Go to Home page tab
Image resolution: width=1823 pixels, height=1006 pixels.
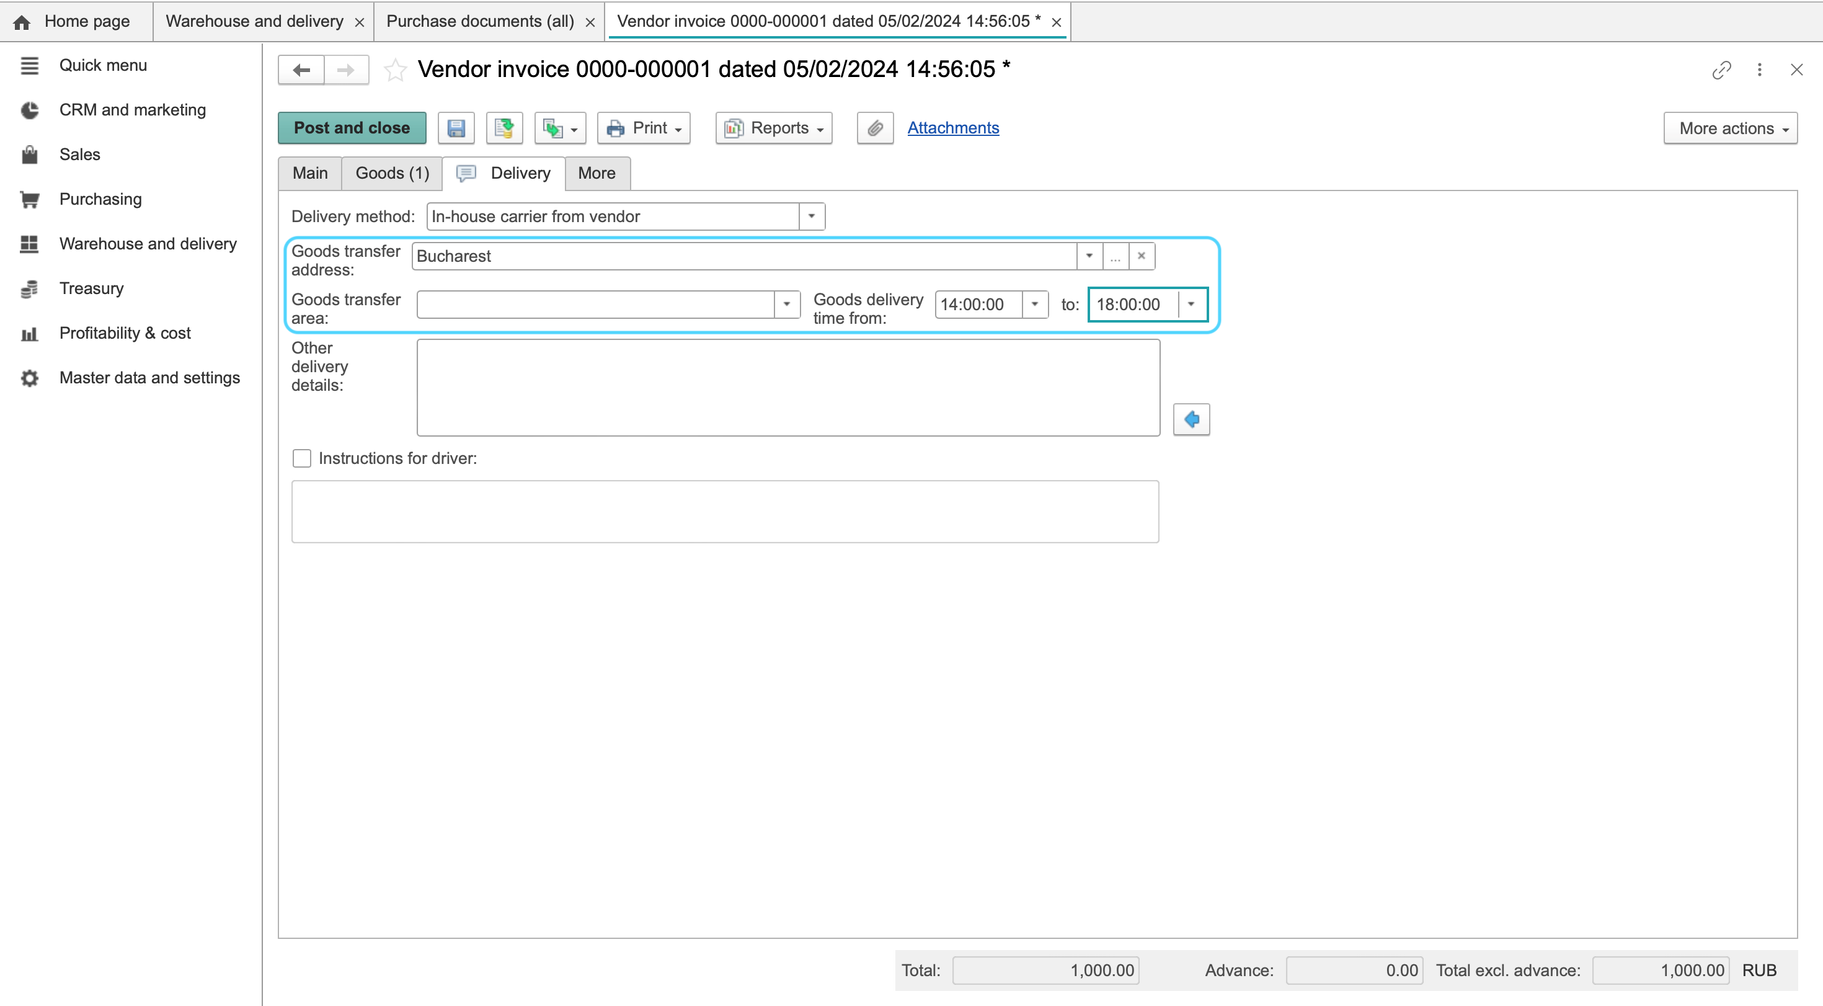click(76, 21)
